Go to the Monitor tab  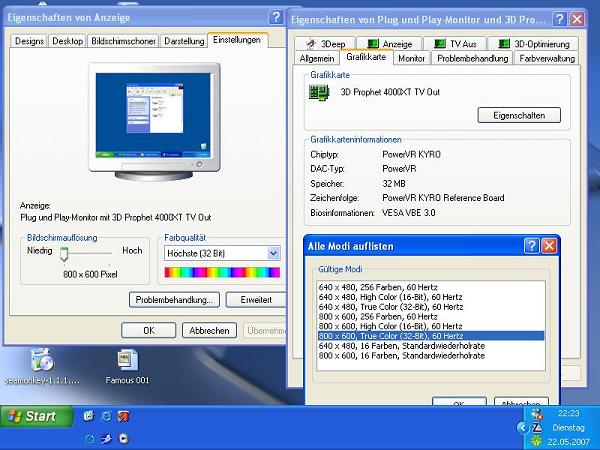coord(411,59)
